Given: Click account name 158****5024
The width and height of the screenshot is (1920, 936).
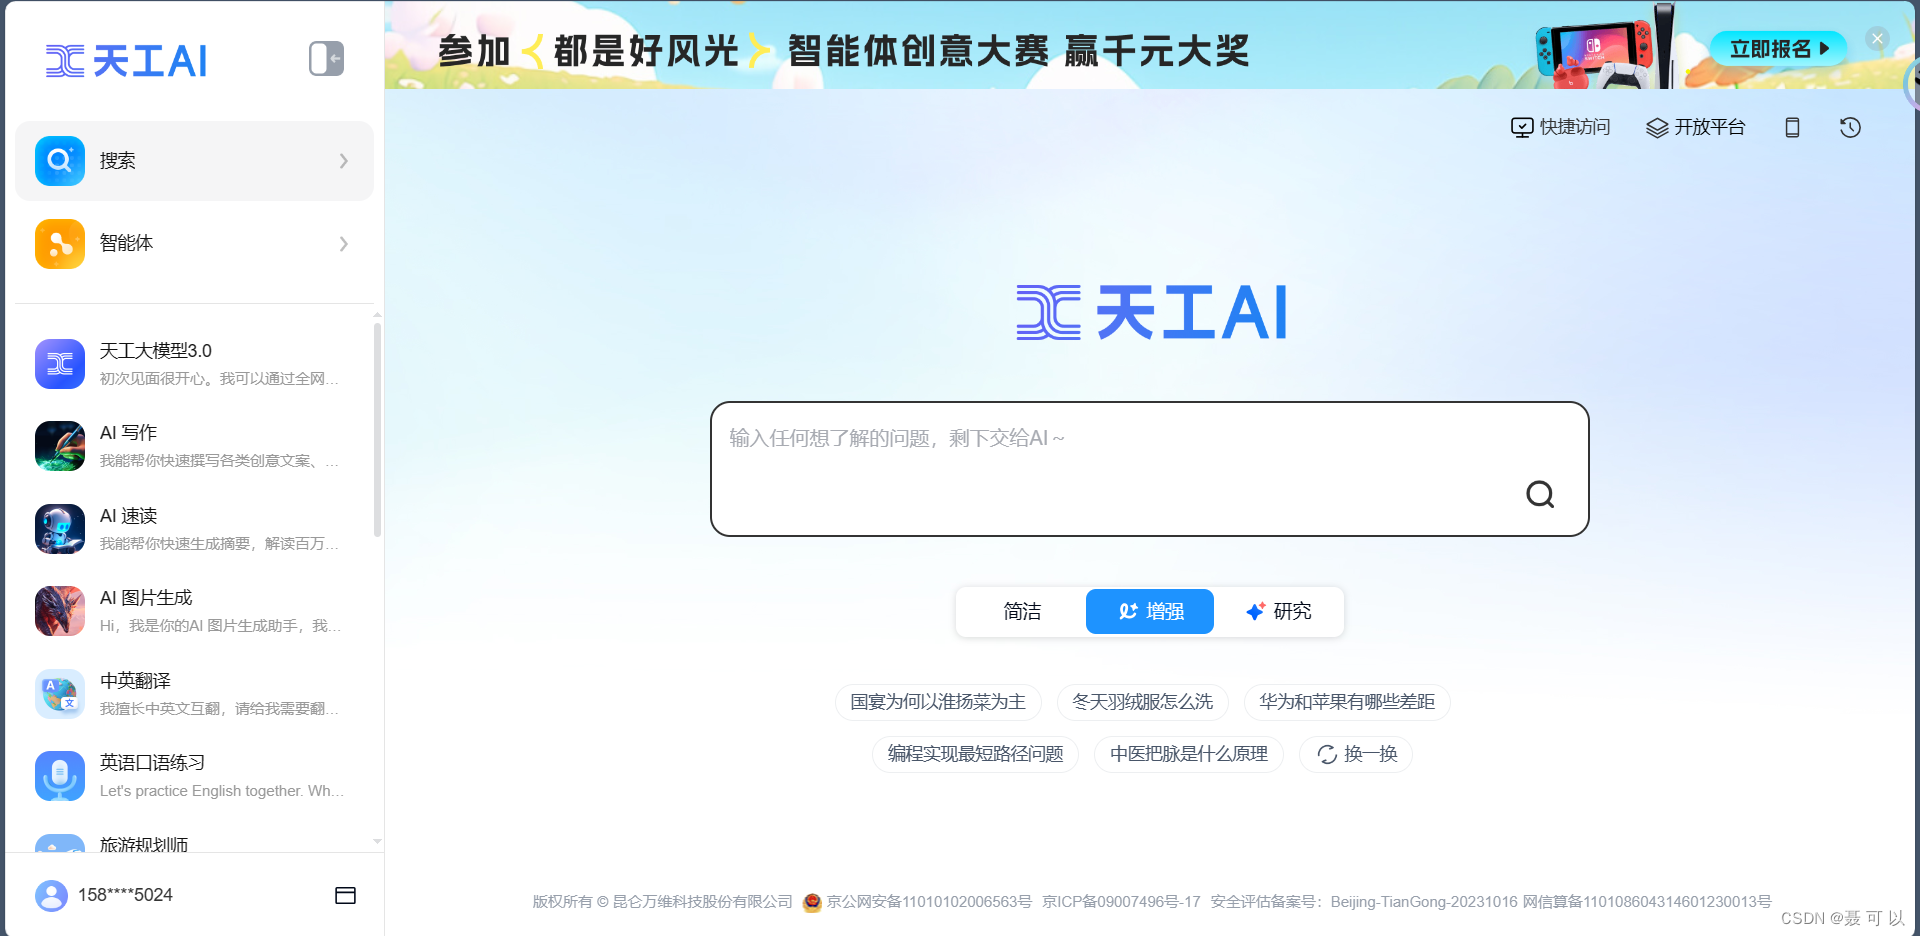Looking at the screenshot, I should [x=125, y=895].
